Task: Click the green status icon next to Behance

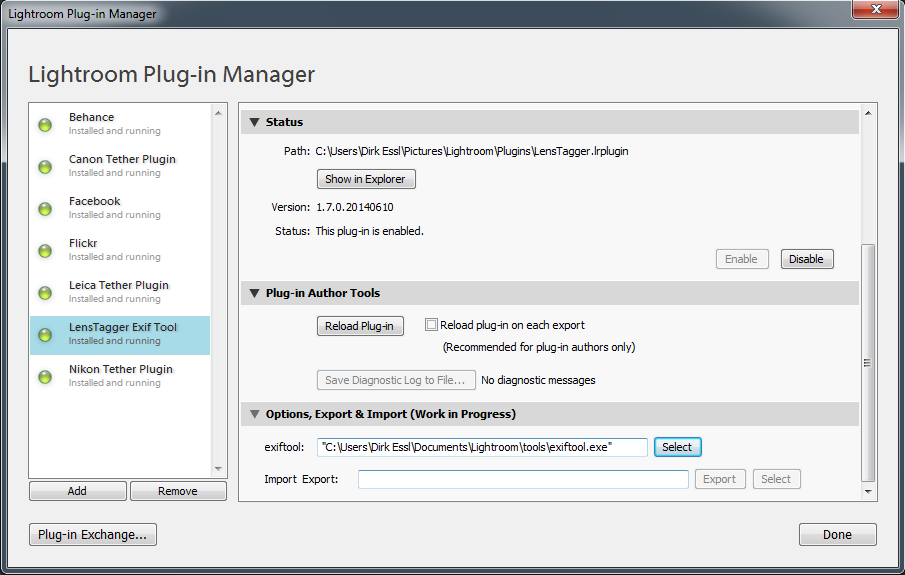Action: click(45, 125)
